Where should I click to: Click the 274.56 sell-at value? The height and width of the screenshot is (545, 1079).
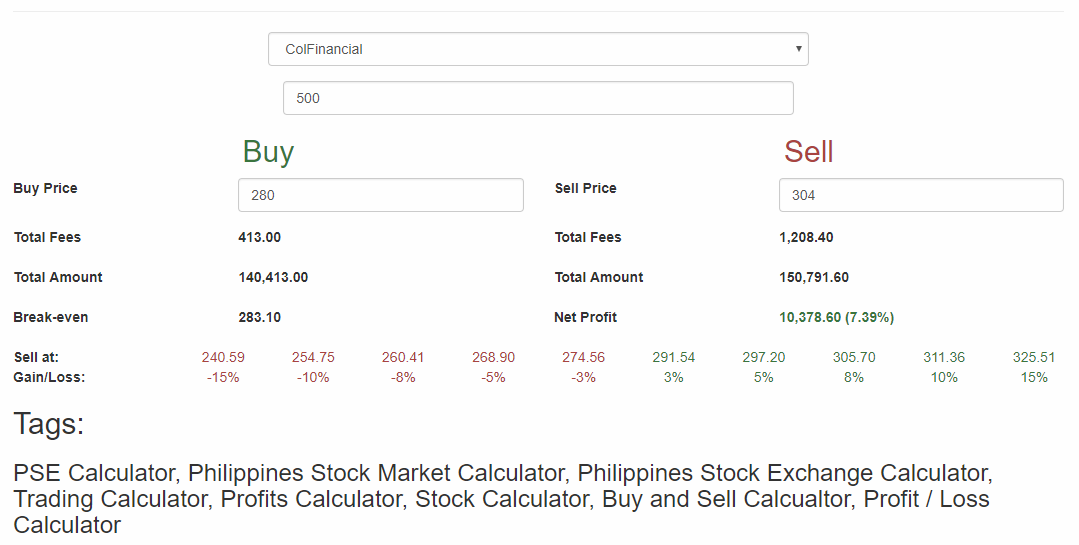(x=584, y=357)
